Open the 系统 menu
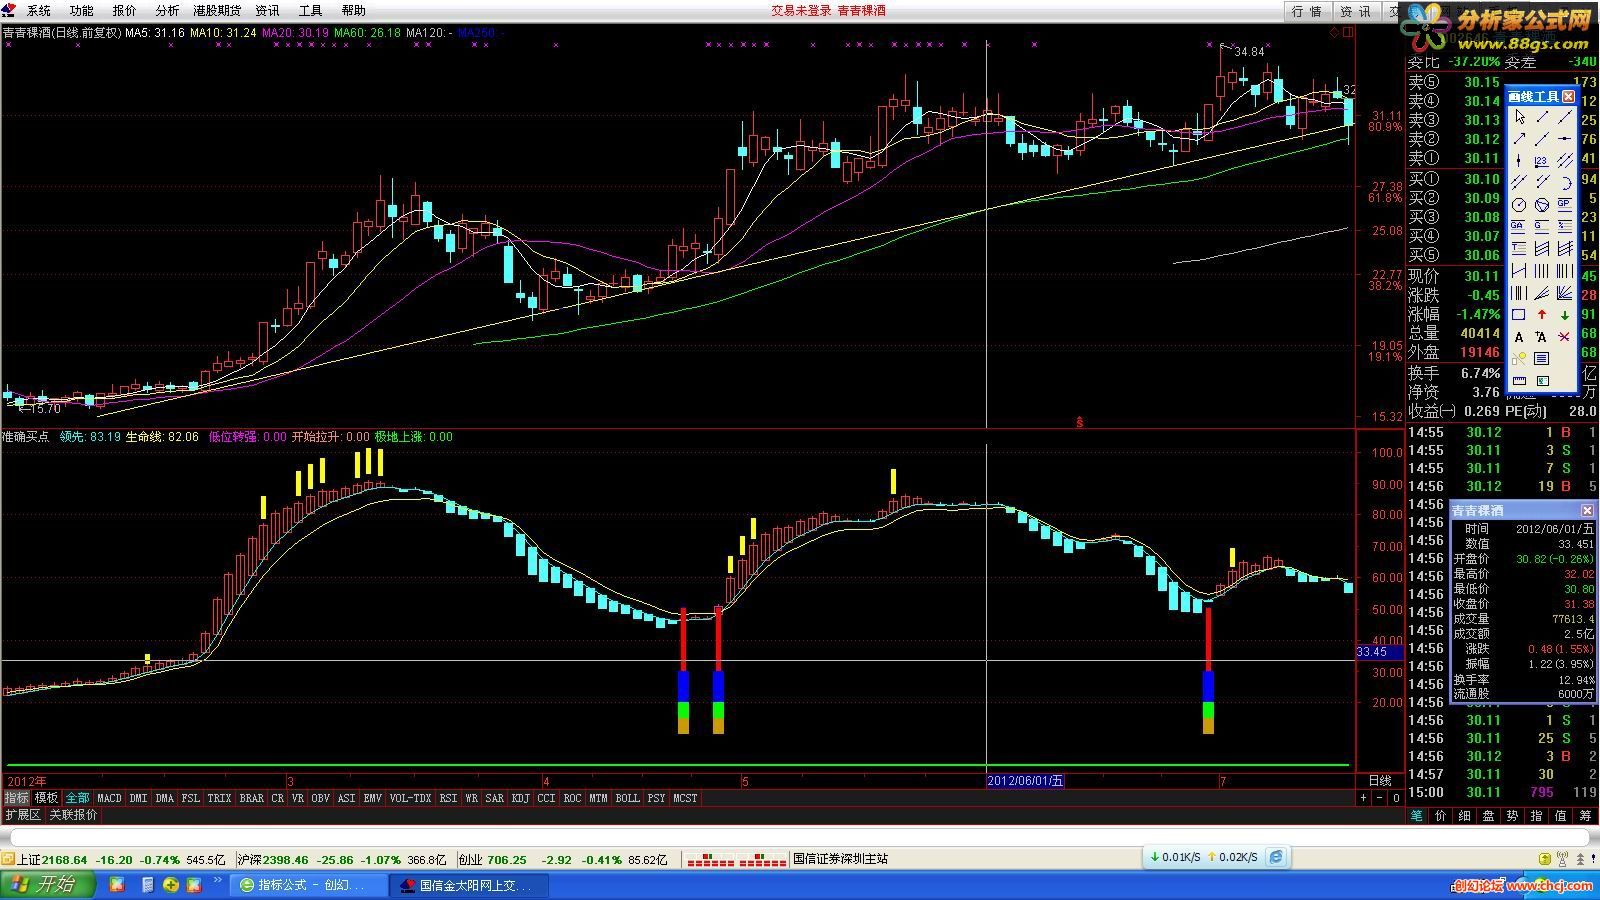Image resolution: width=1600 pixels, height=900 pixels. pyautogui.click(x=38, y=11)
